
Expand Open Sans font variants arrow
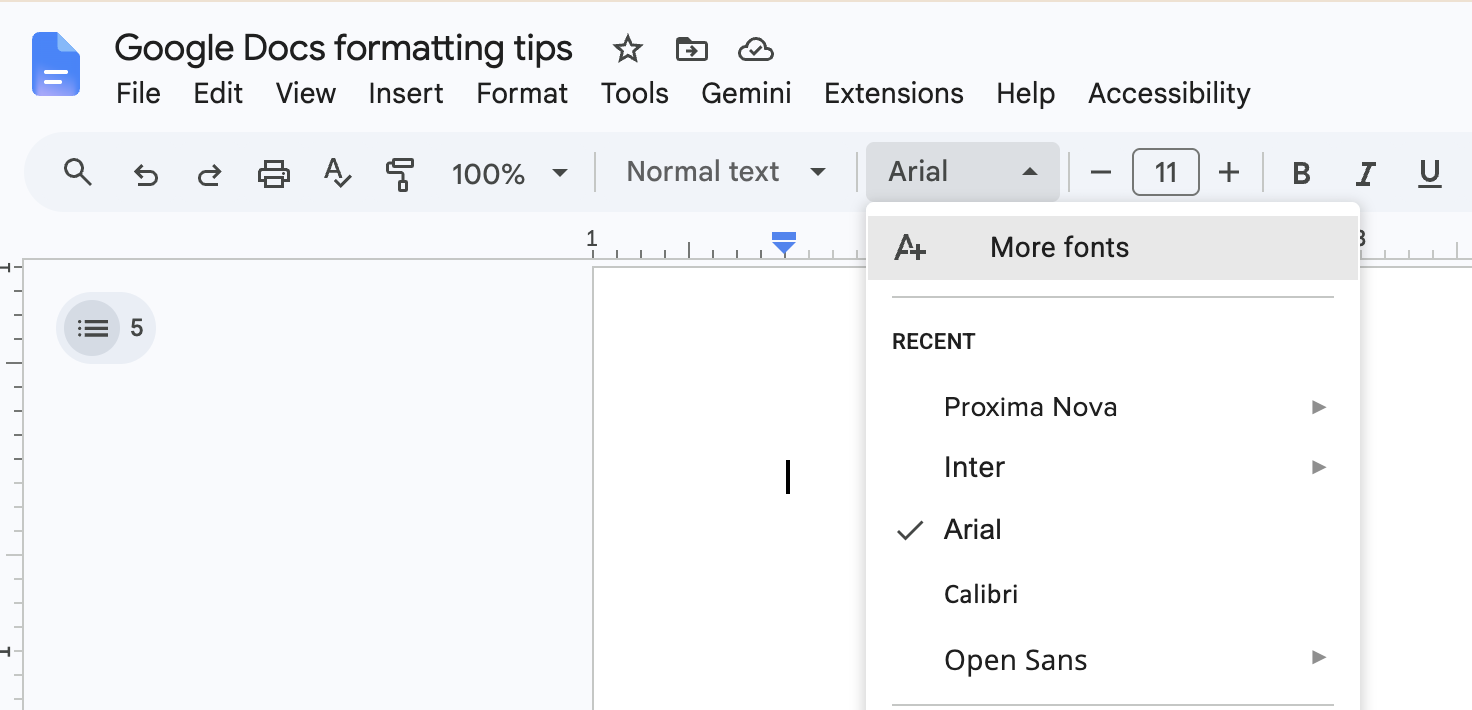click(1319, 658)
